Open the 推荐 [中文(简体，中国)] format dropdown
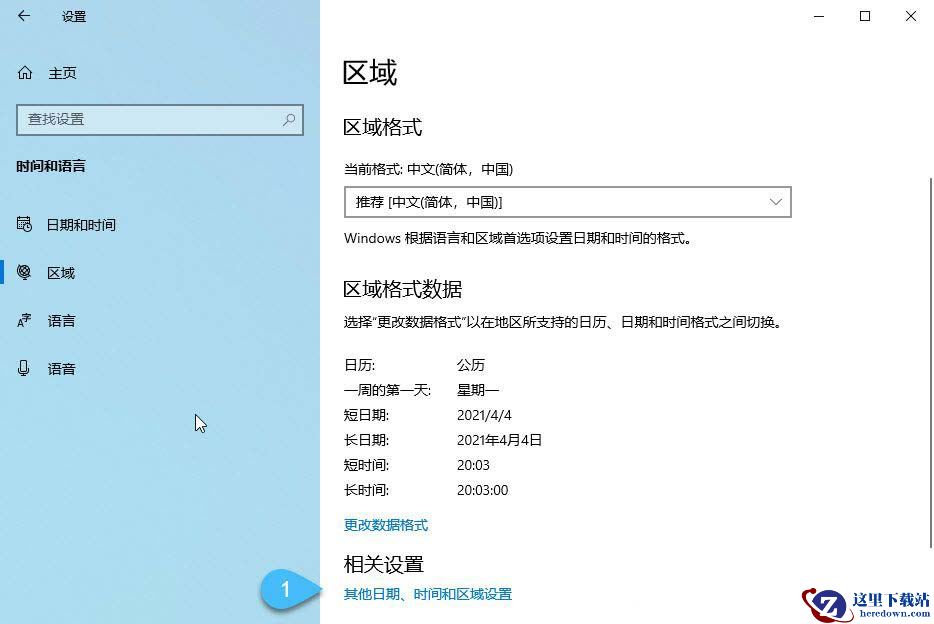 coord(568,202)
